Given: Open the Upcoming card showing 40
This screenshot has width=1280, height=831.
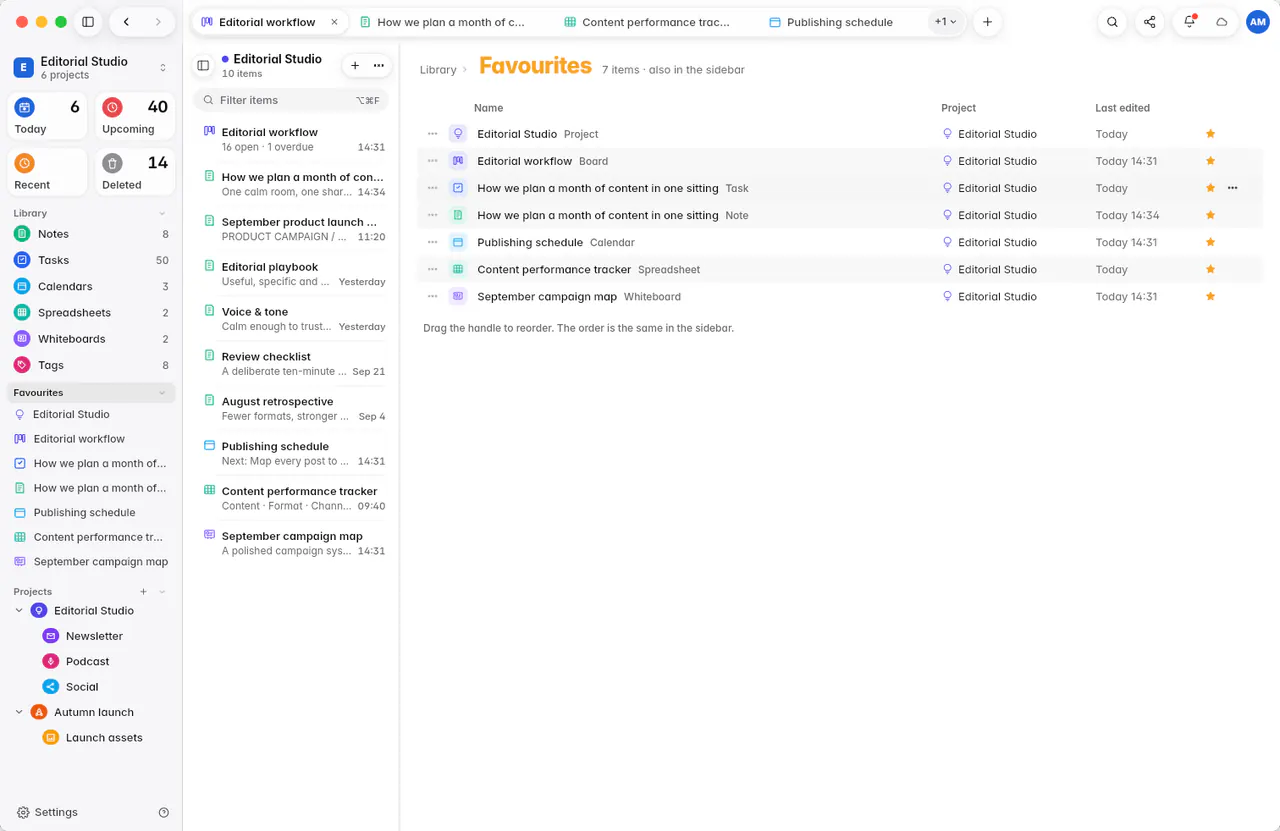Looking at the screenshot, I should (135, 117).
